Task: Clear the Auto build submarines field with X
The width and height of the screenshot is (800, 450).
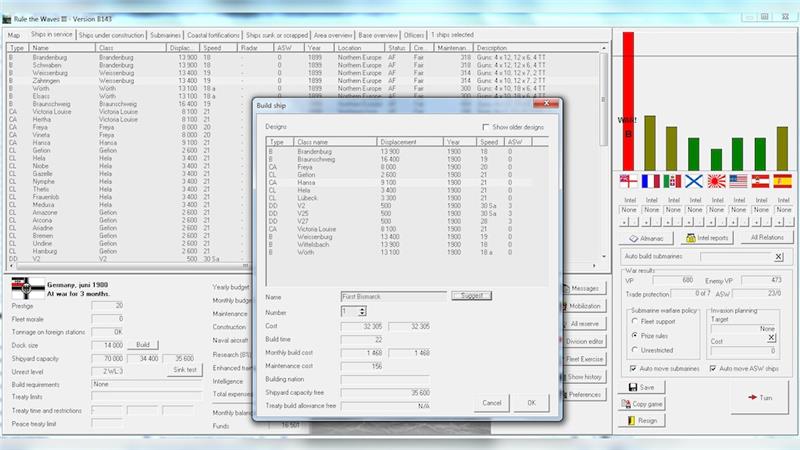Action: click(x=779, y=257)
